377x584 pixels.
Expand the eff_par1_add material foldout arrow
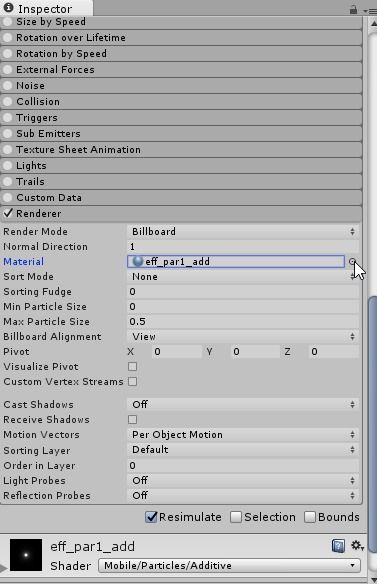click(x=4, y=568)
